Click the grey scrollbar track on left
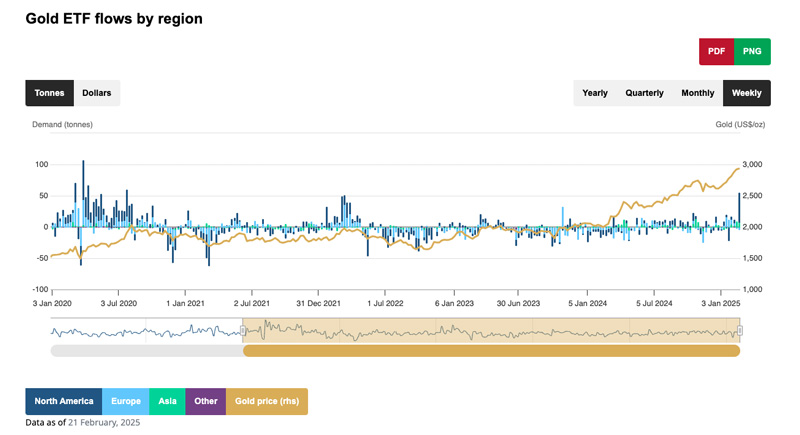Screen dimensions: 800x435 [145, 351]
